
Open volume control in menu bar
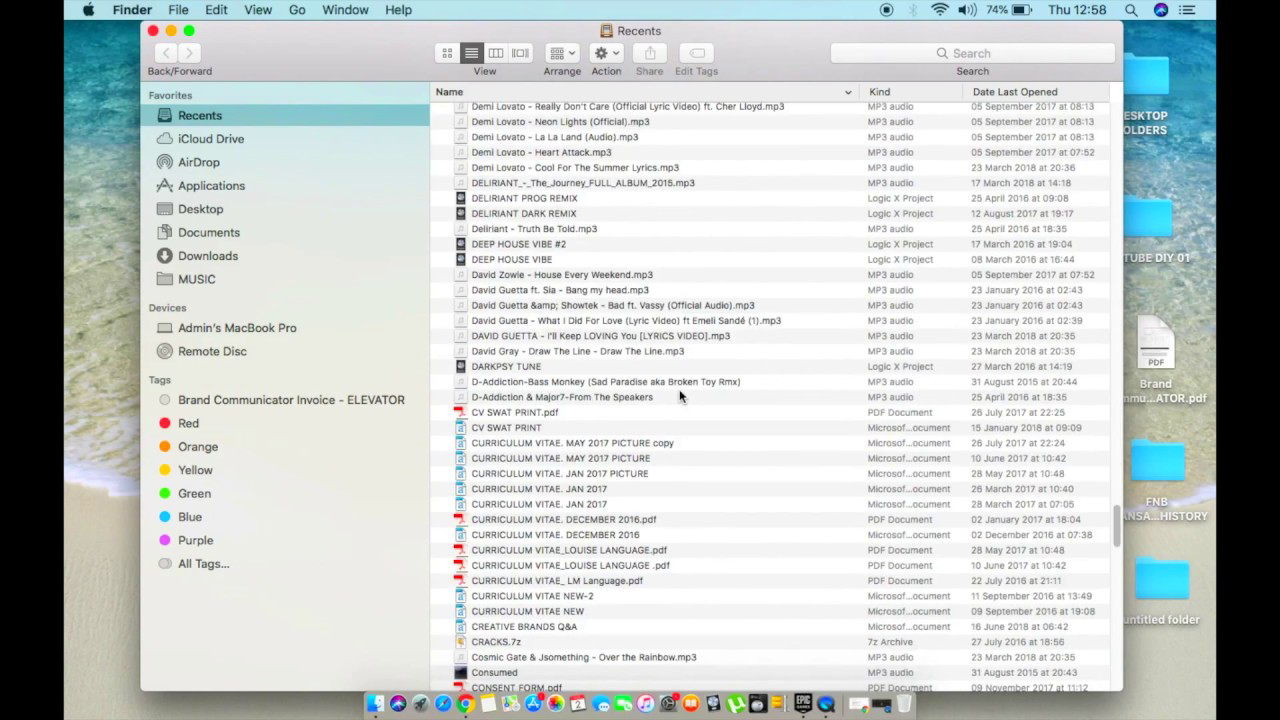(967, 10)
